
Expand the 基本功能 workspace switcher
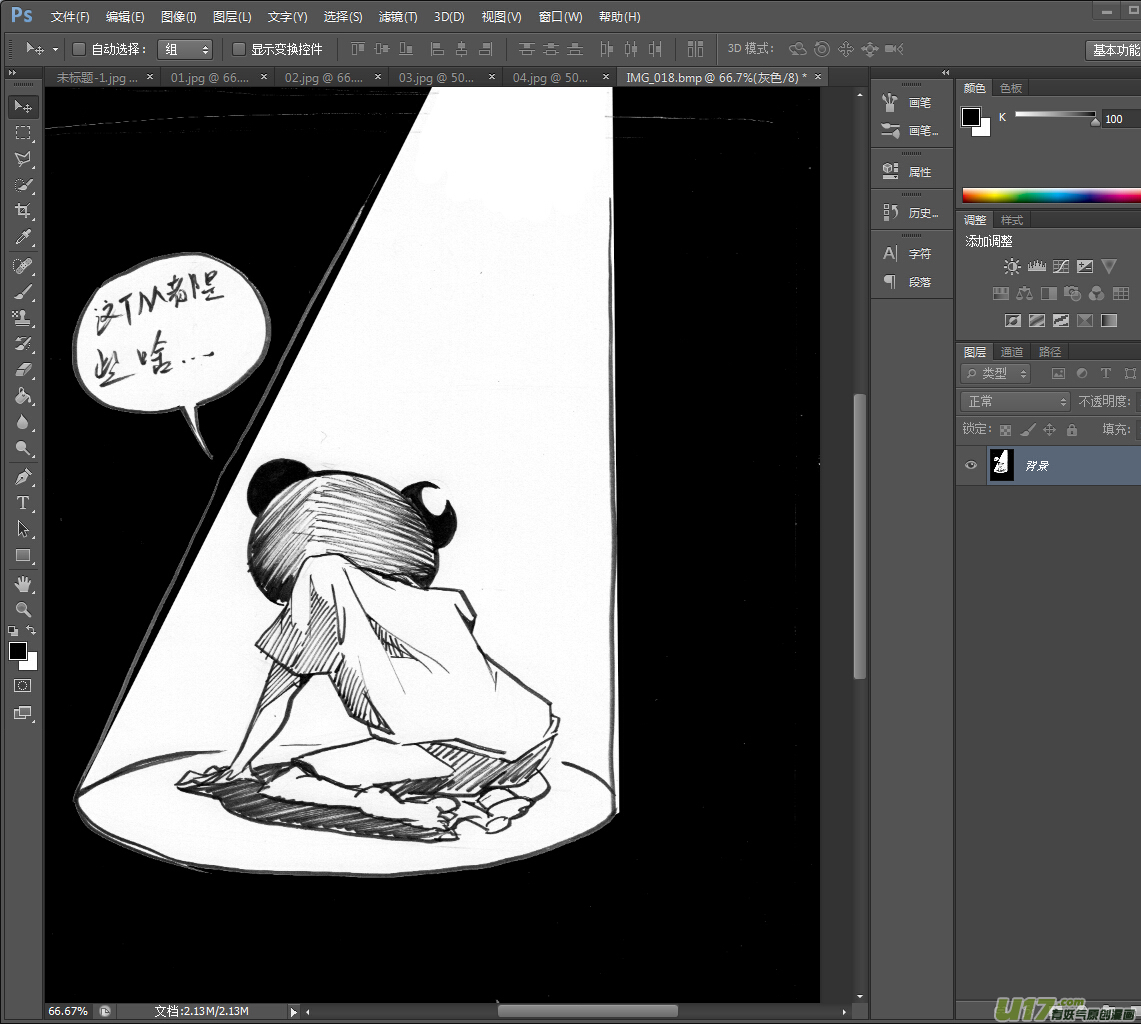click(x=1113, y=50)
